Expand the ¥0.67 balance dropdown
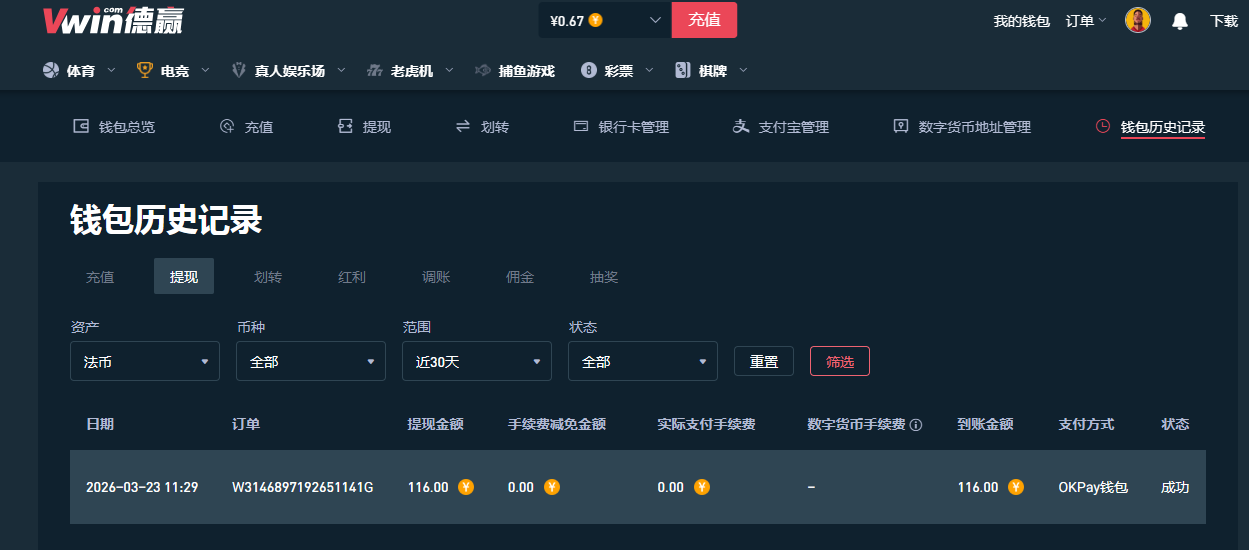The height and width of the screenshot is (550, 1249). (656, 20)
